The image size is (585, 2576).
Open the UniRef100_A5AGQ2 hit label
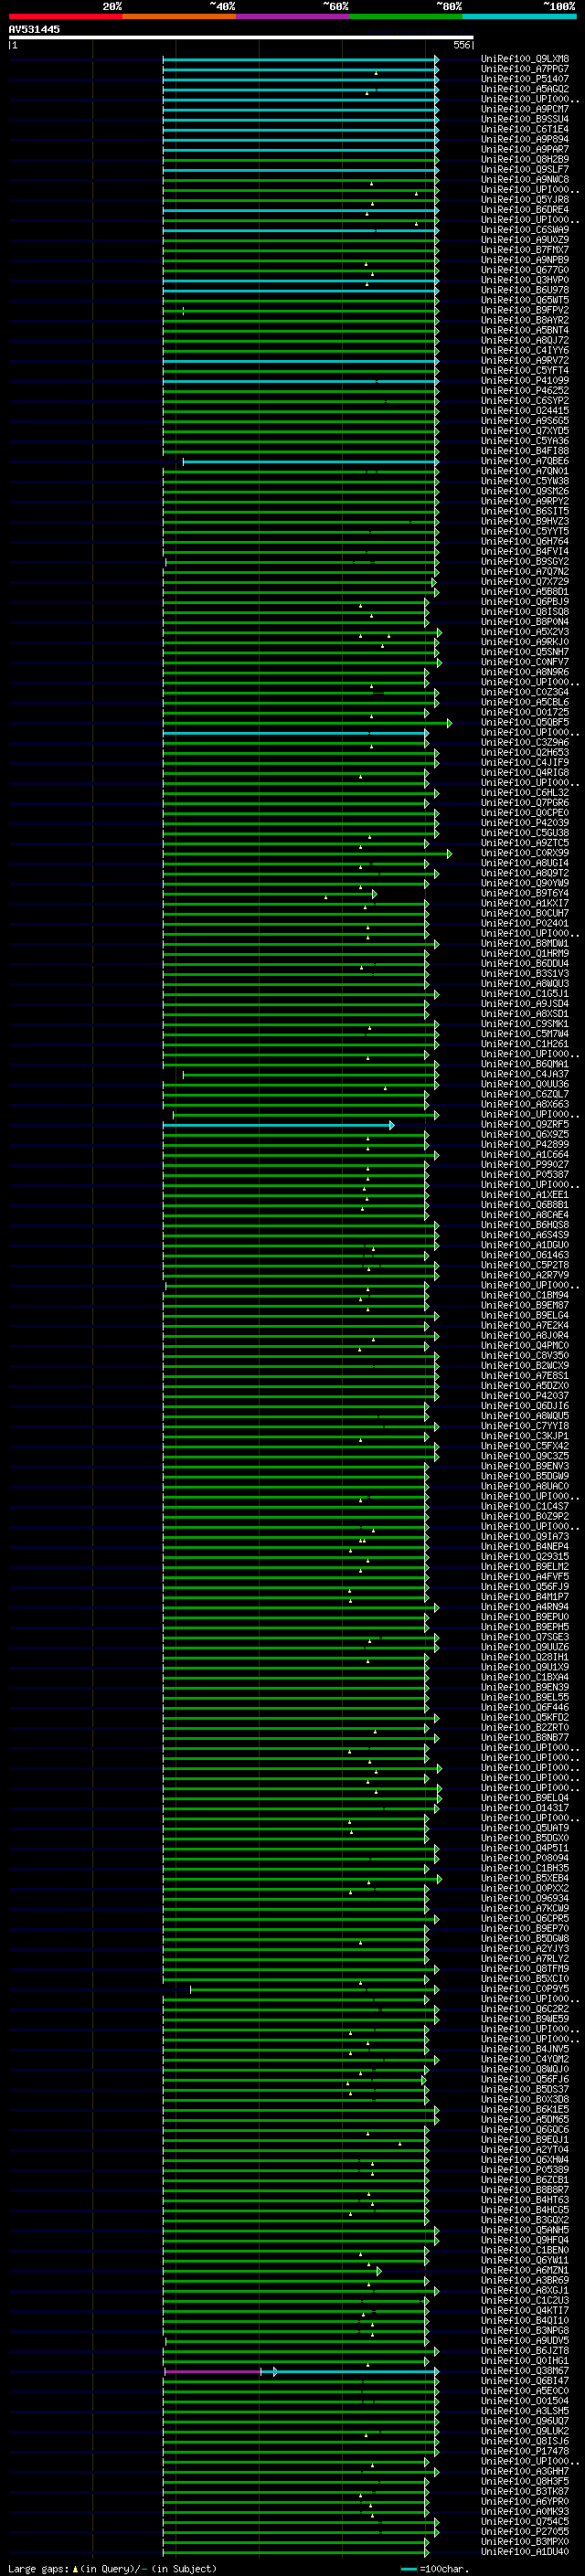pyautogui.click(x=525, y=89)
